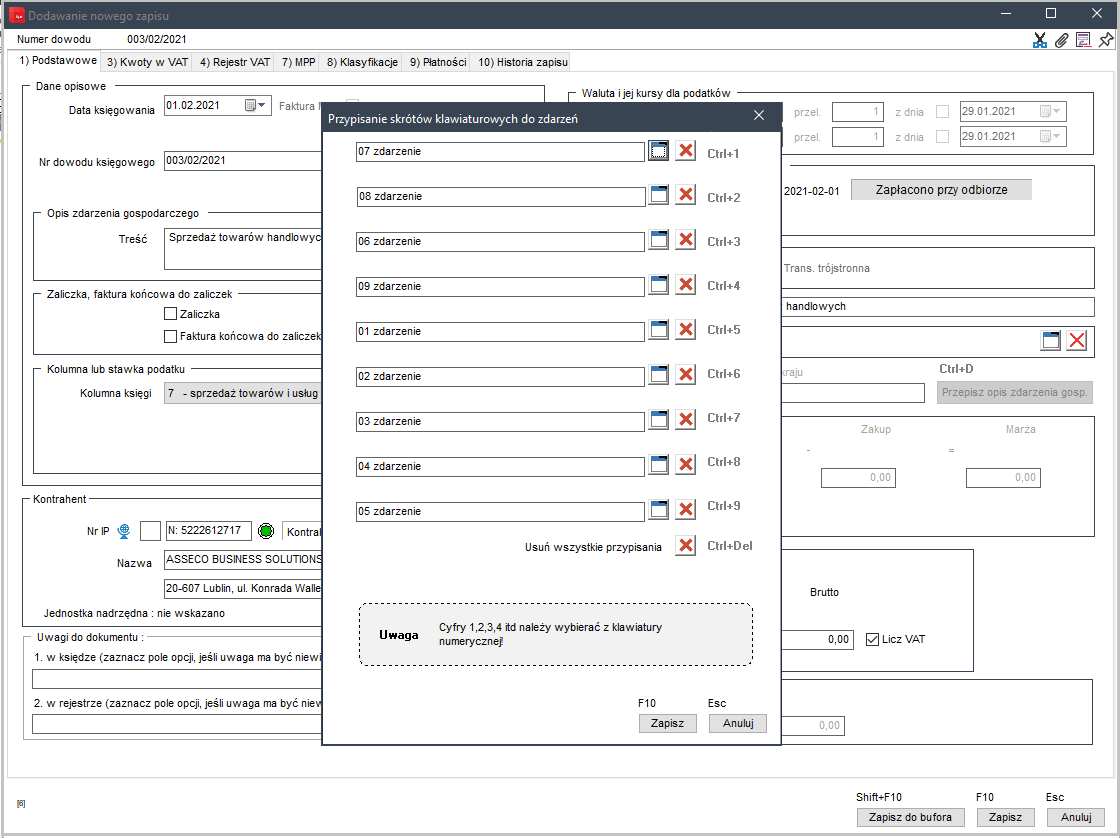Toggle the Licz VAT checkbox
Image resolution: width=1120 pixels, height=838 pixels.
(872, 639)
